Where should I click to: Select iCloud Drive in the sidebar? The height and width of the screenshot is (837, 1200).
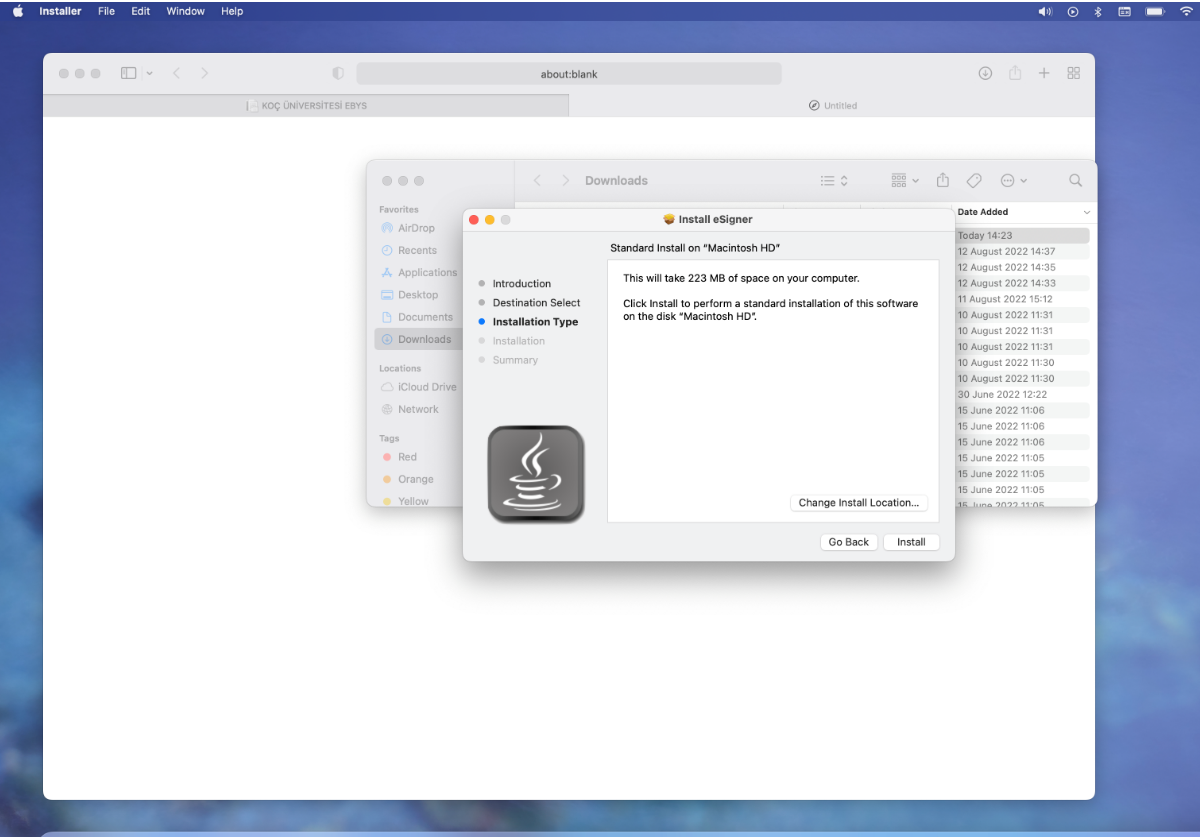[419, 386]
